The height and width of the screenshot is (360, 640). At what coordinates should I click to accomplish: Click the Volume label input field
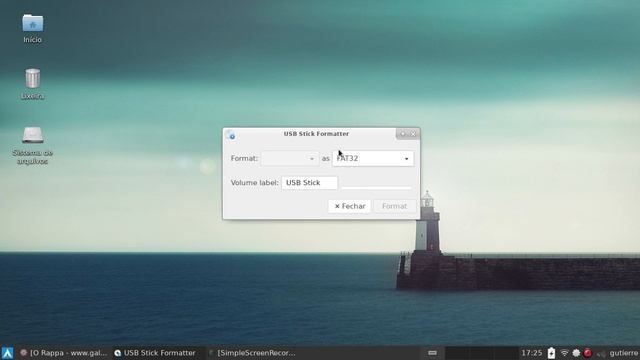tap(309, 183)
